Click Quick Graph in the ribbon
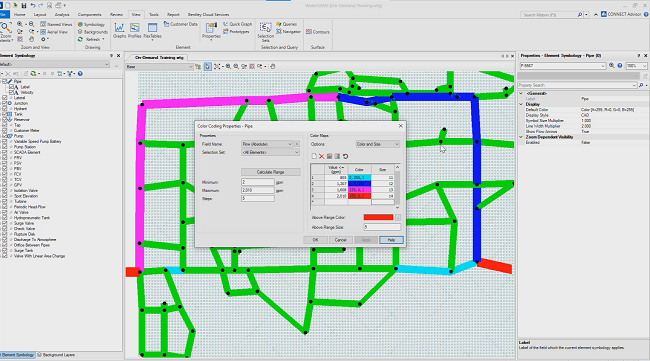The width and height of the screenshot is (650, 361). coord(238,24)
